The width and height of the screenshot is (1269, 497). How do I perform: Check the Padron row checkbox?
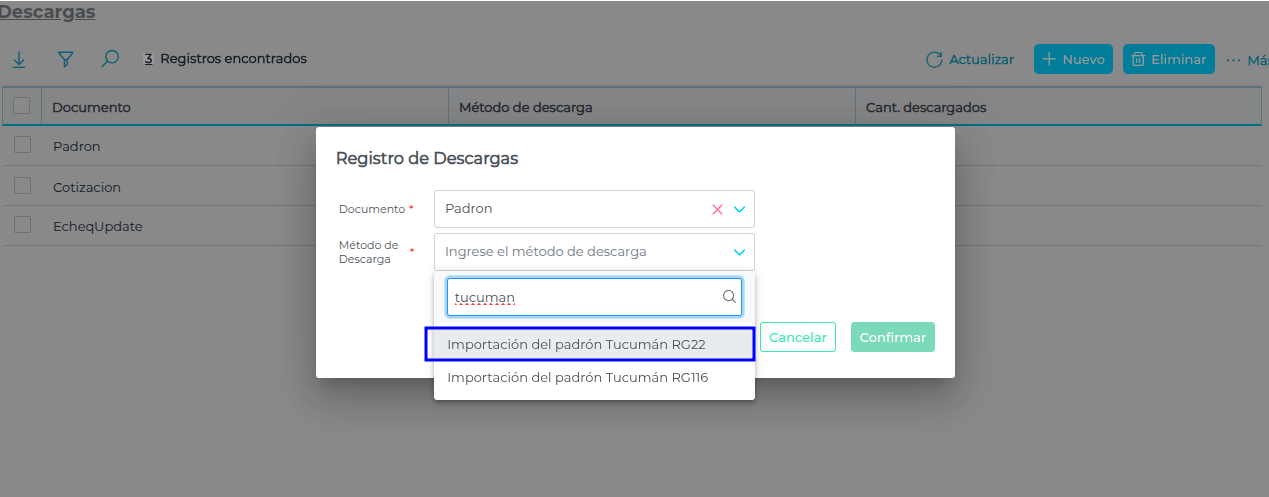22,146
